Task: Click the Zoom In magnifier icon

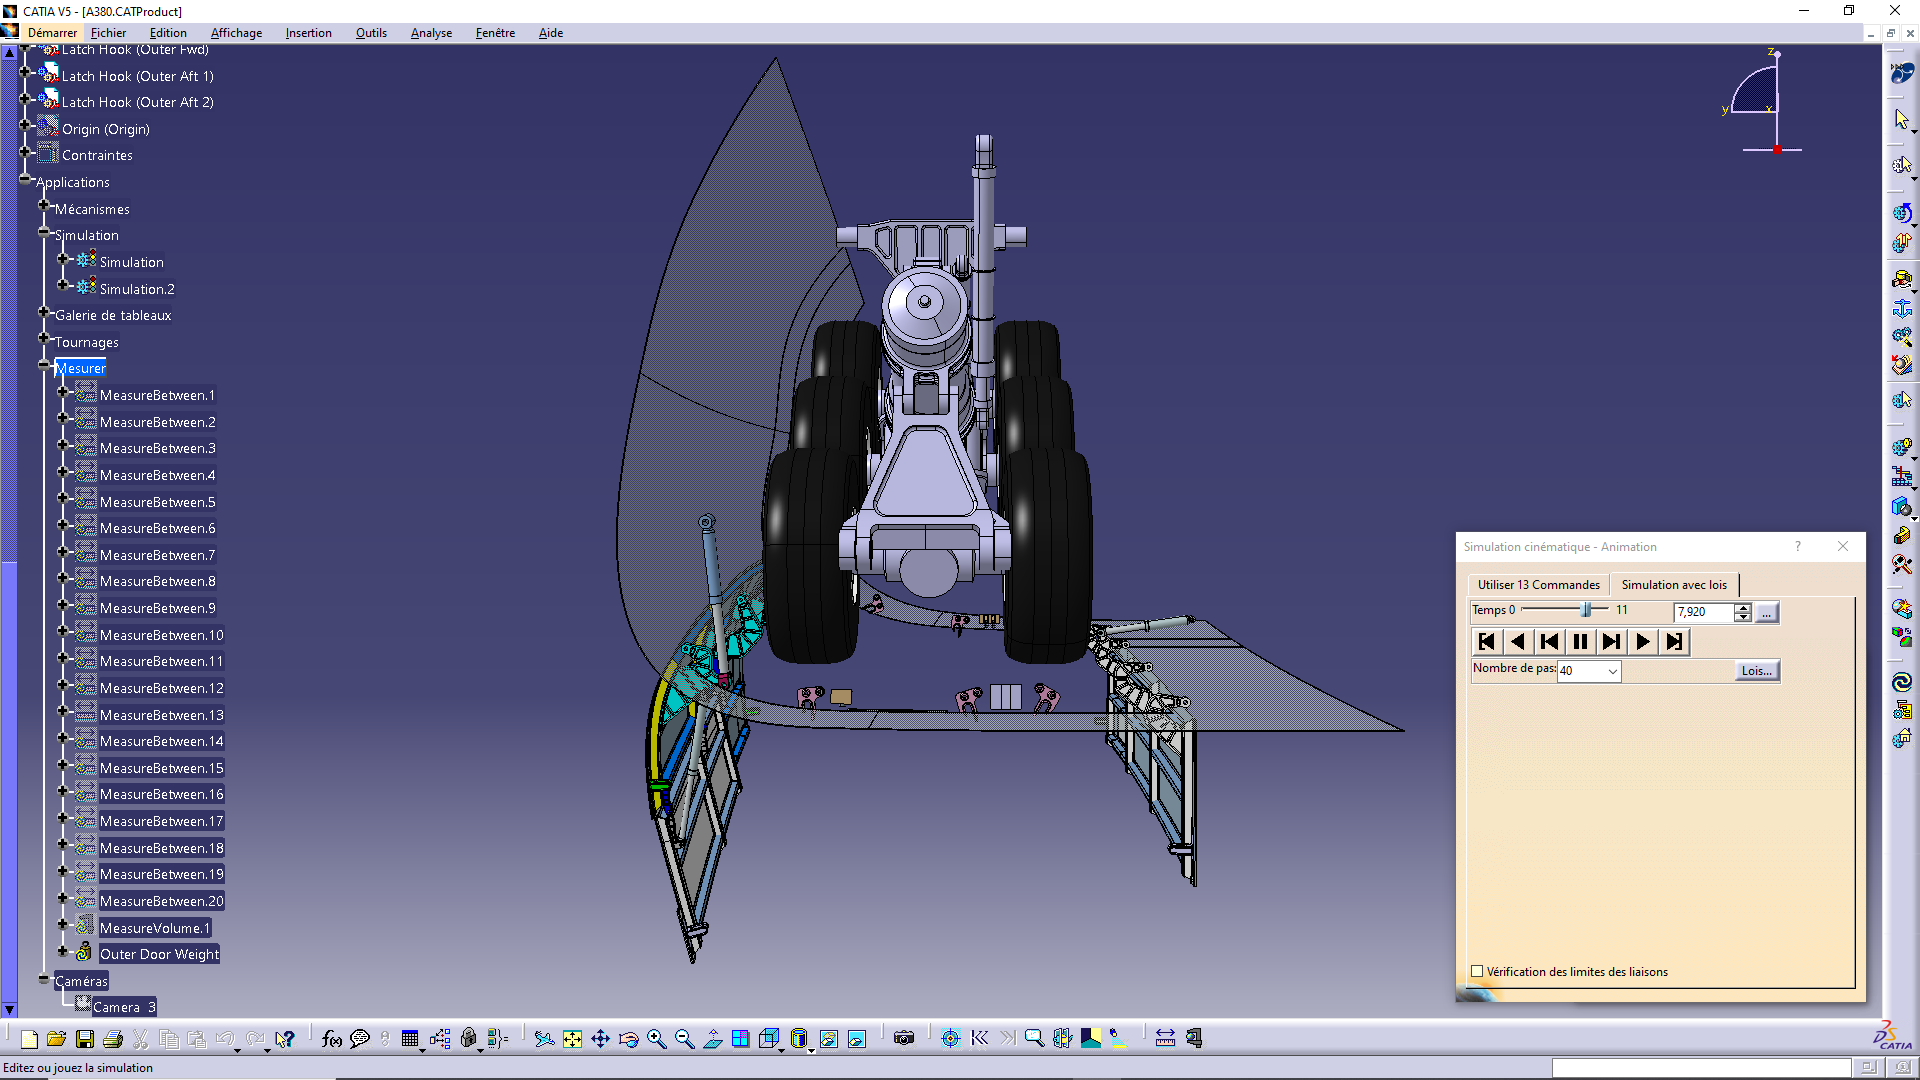Action: [x=656, y=1039]
